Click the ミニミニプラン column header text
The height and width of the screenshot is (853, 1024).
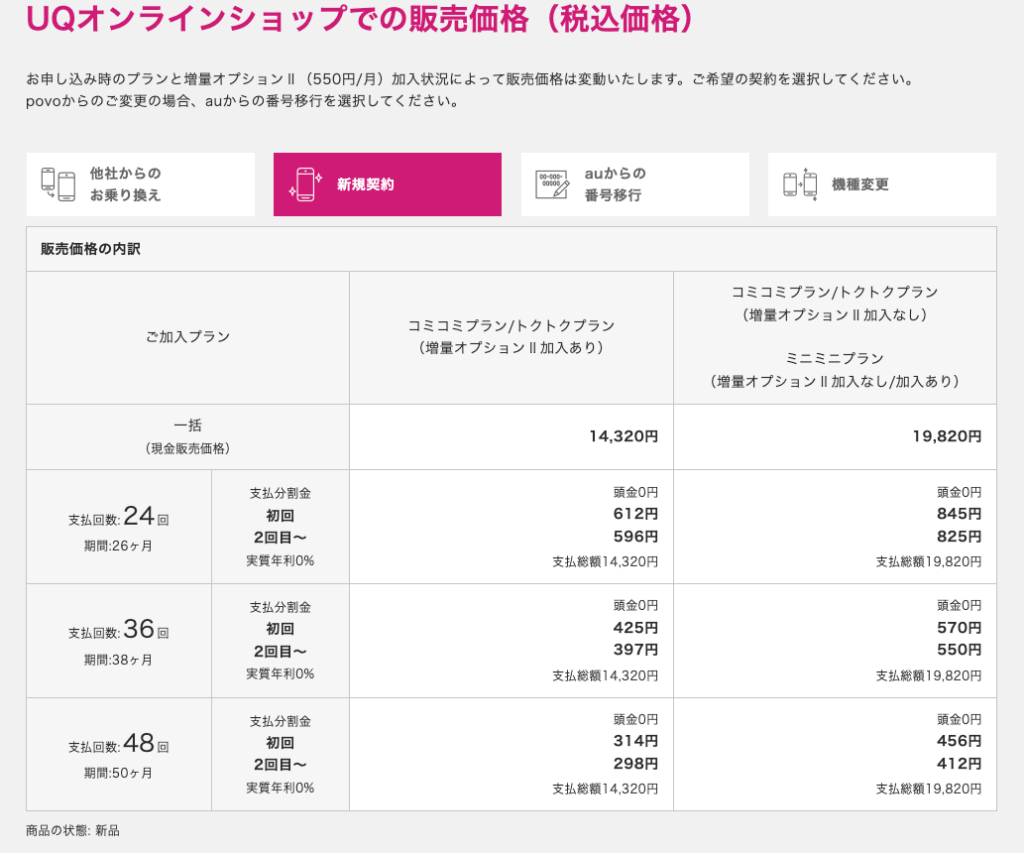834,358
